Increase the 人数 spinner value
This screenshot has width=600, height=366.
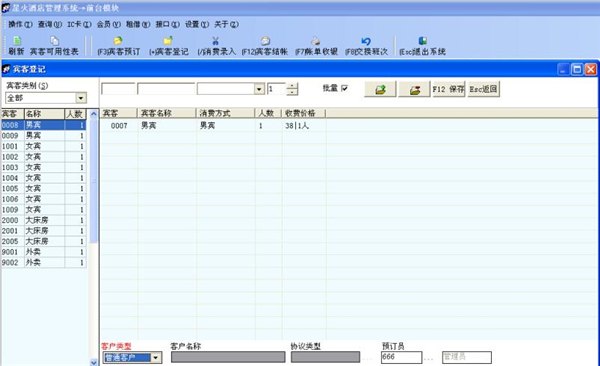tap(292, 86)
